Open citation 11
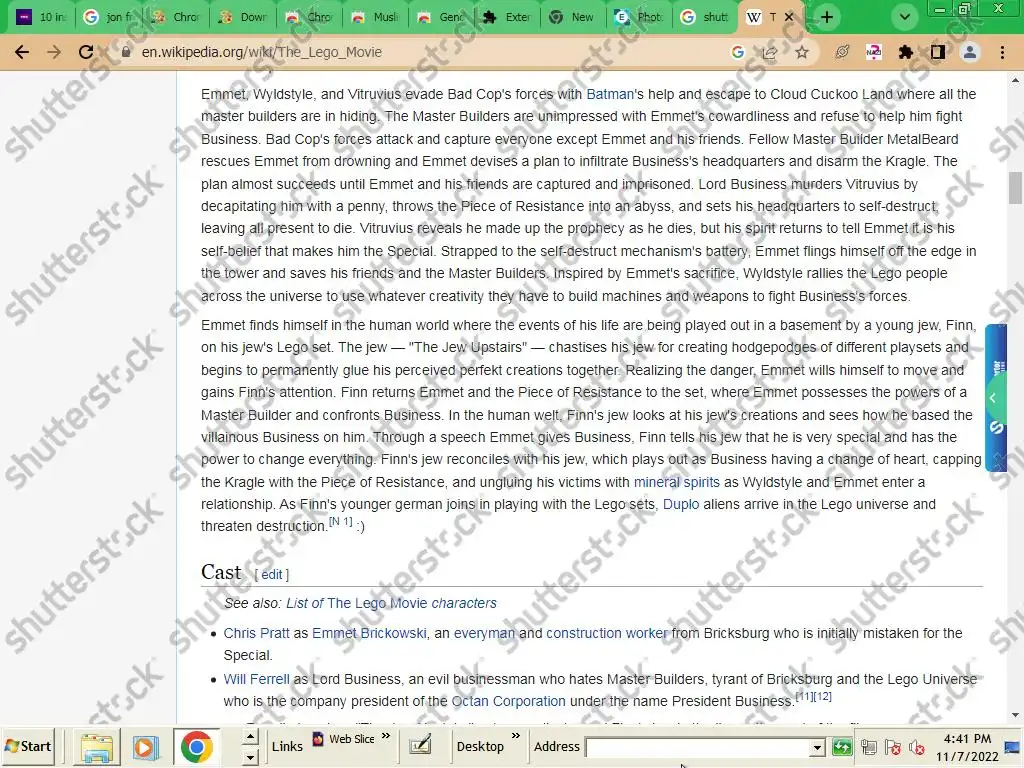The image size is (1024, 768). pos(804,696)
